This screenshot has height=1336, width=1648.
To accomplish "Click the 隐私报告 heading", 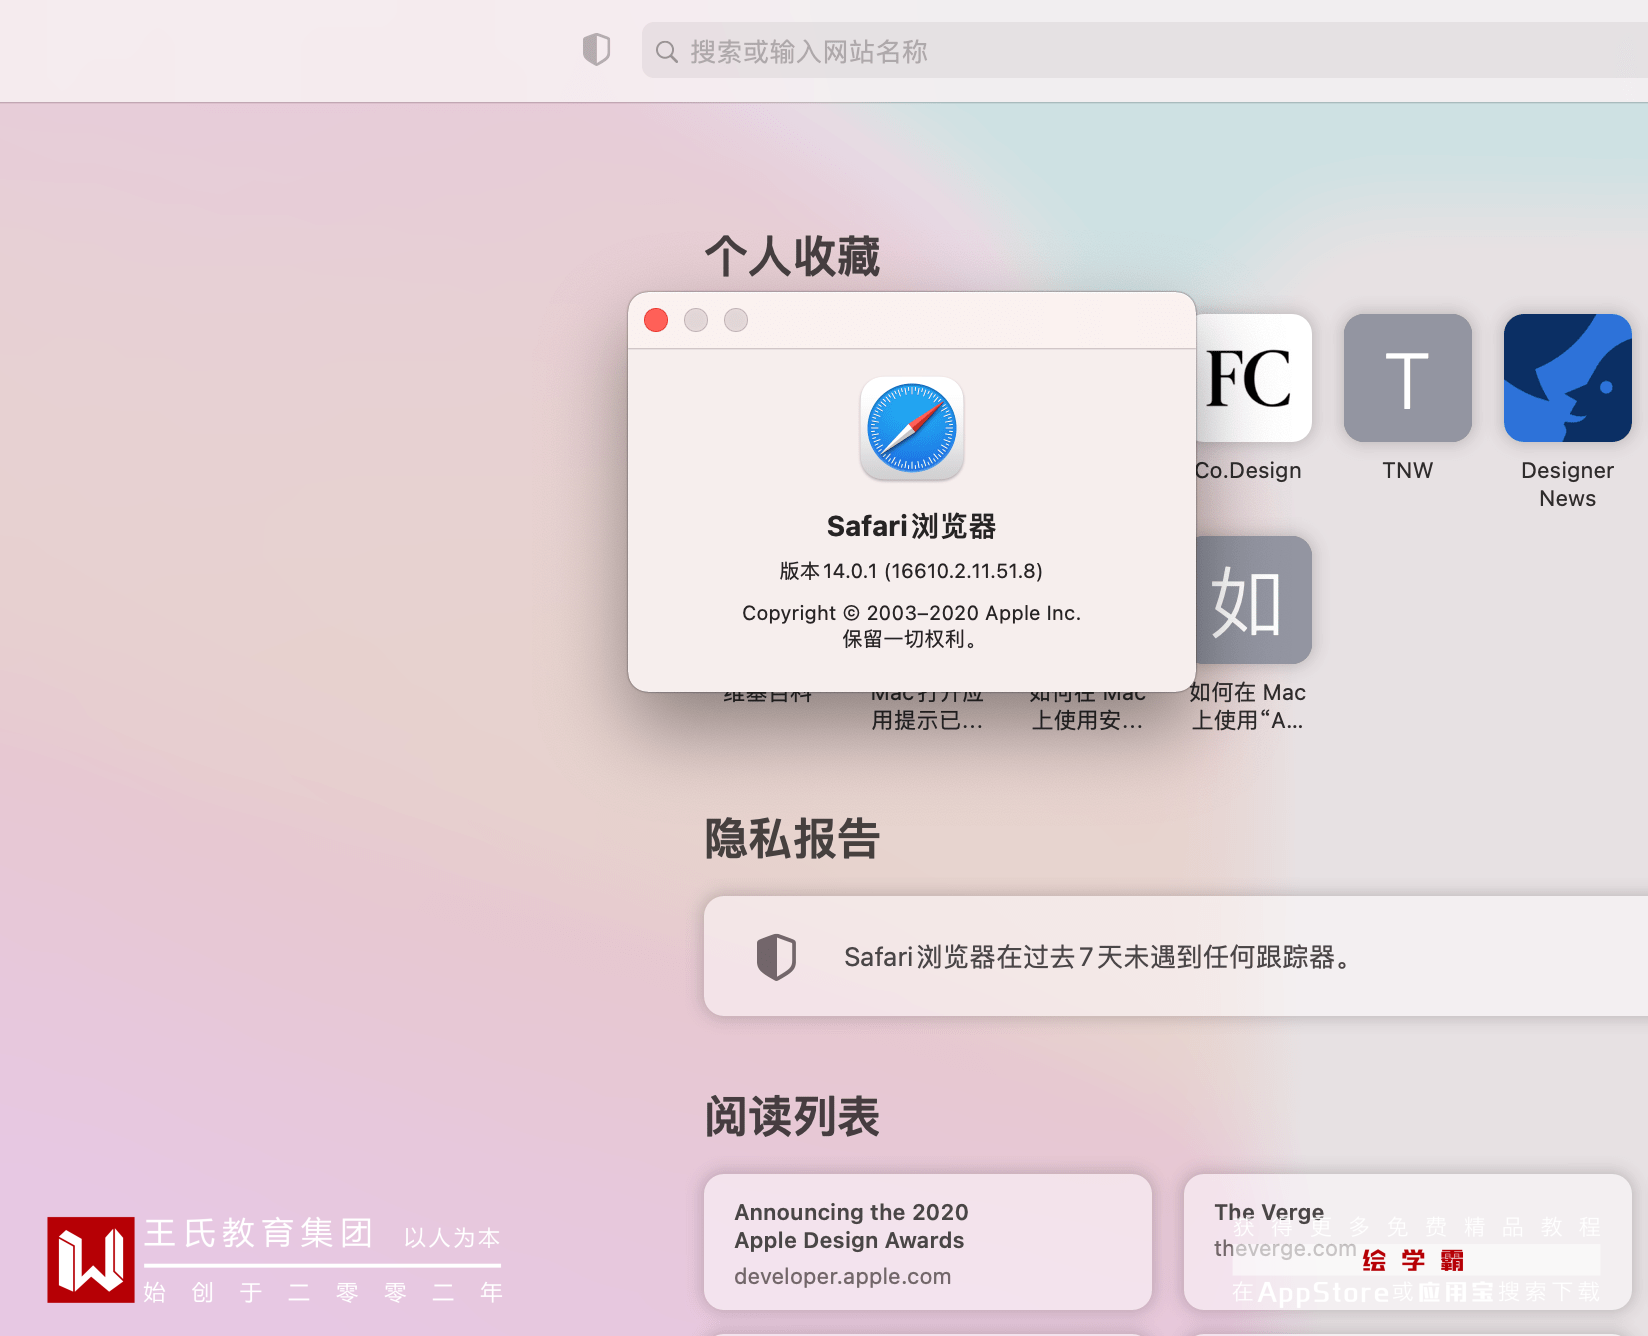I will coord(792,838).
